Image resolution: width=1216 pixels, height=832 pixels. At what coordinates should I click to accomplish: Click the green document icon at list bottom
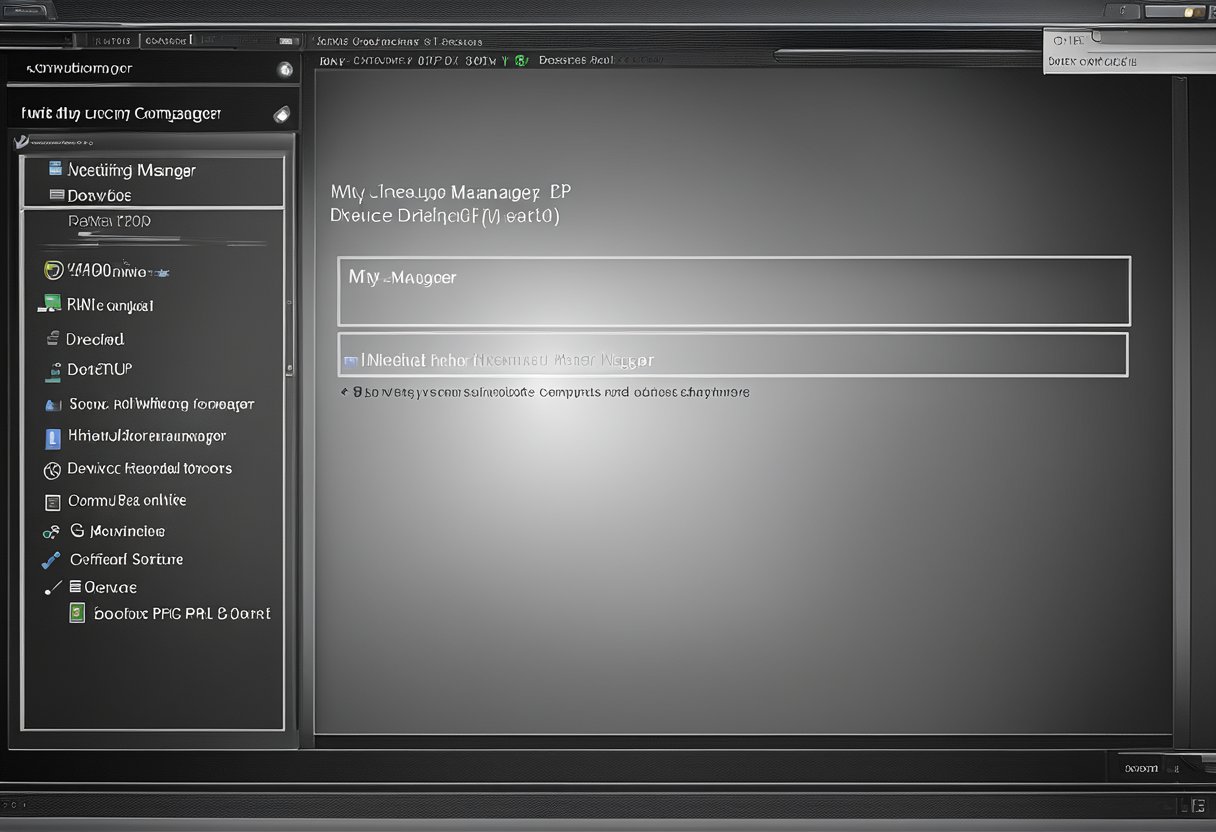click(77, 613)
